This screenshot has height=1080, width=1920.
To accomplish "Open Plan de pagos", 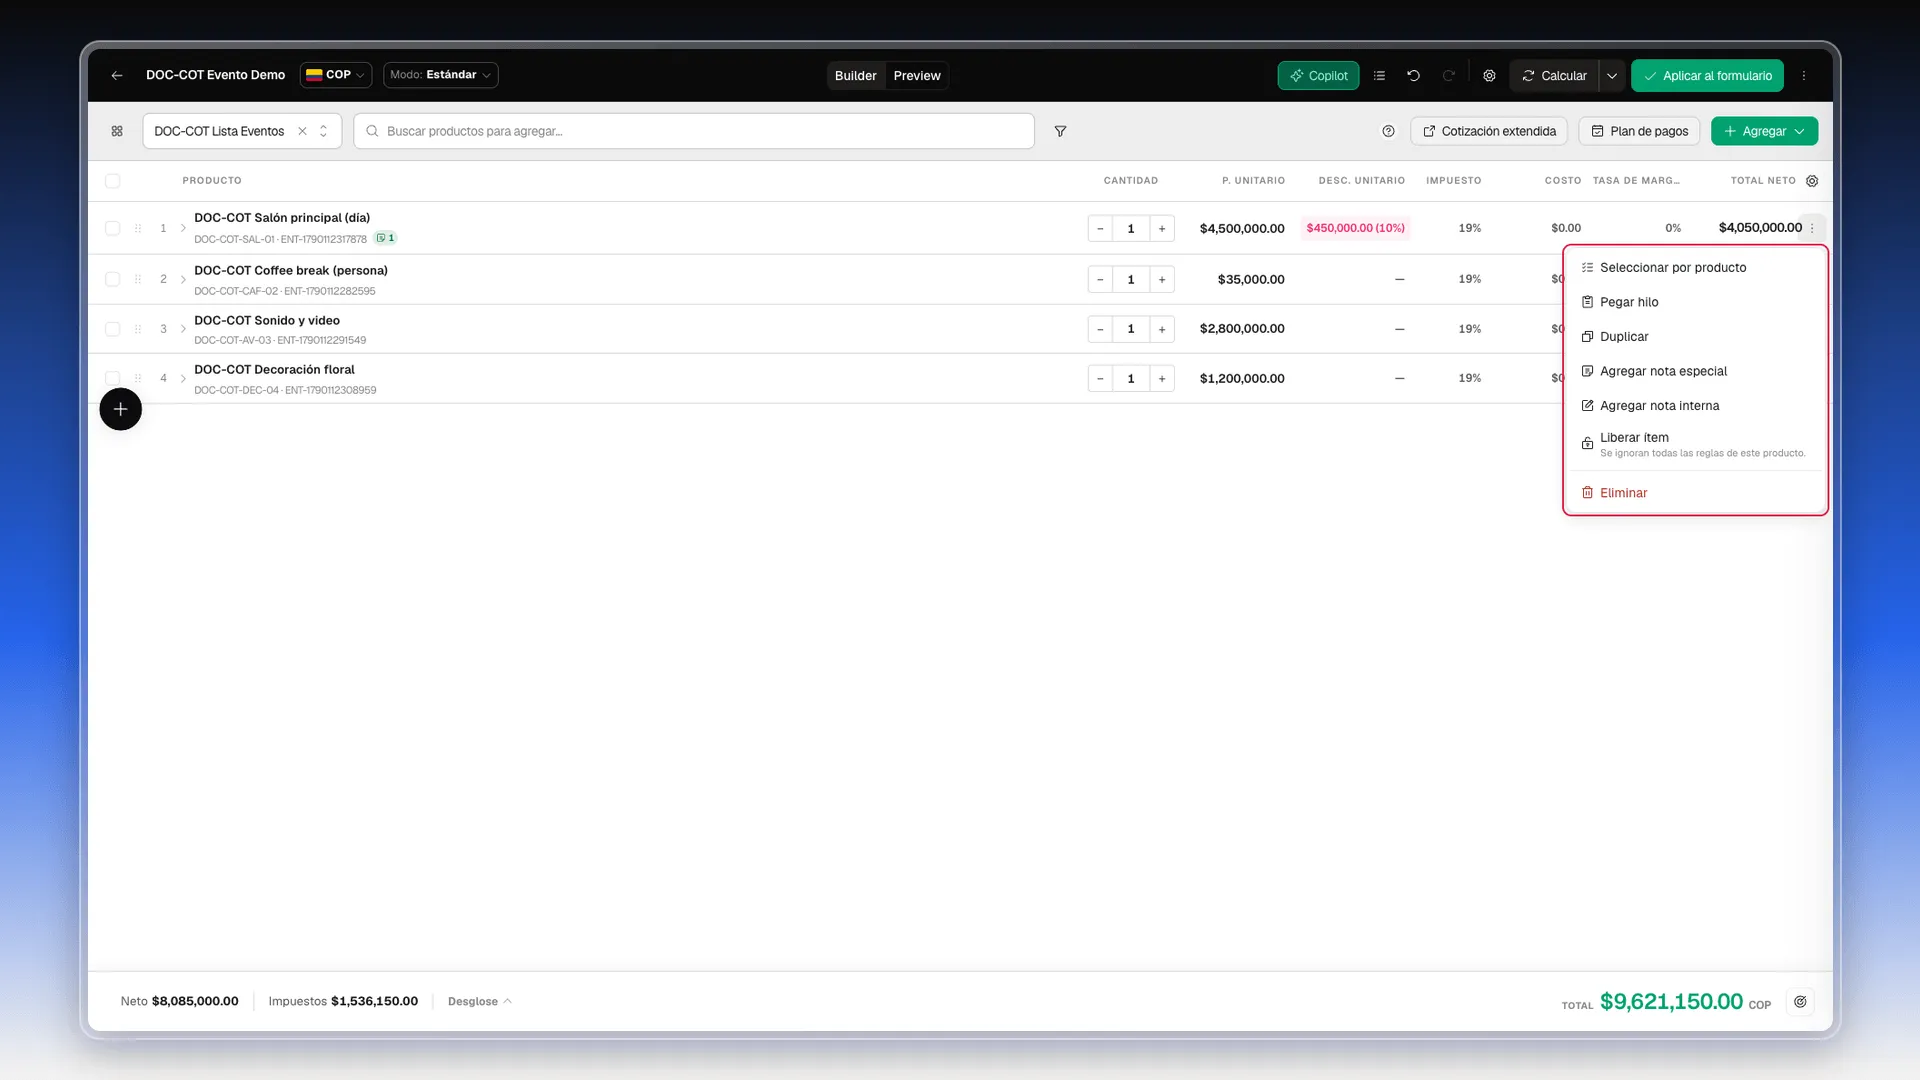I will 1639,131.
